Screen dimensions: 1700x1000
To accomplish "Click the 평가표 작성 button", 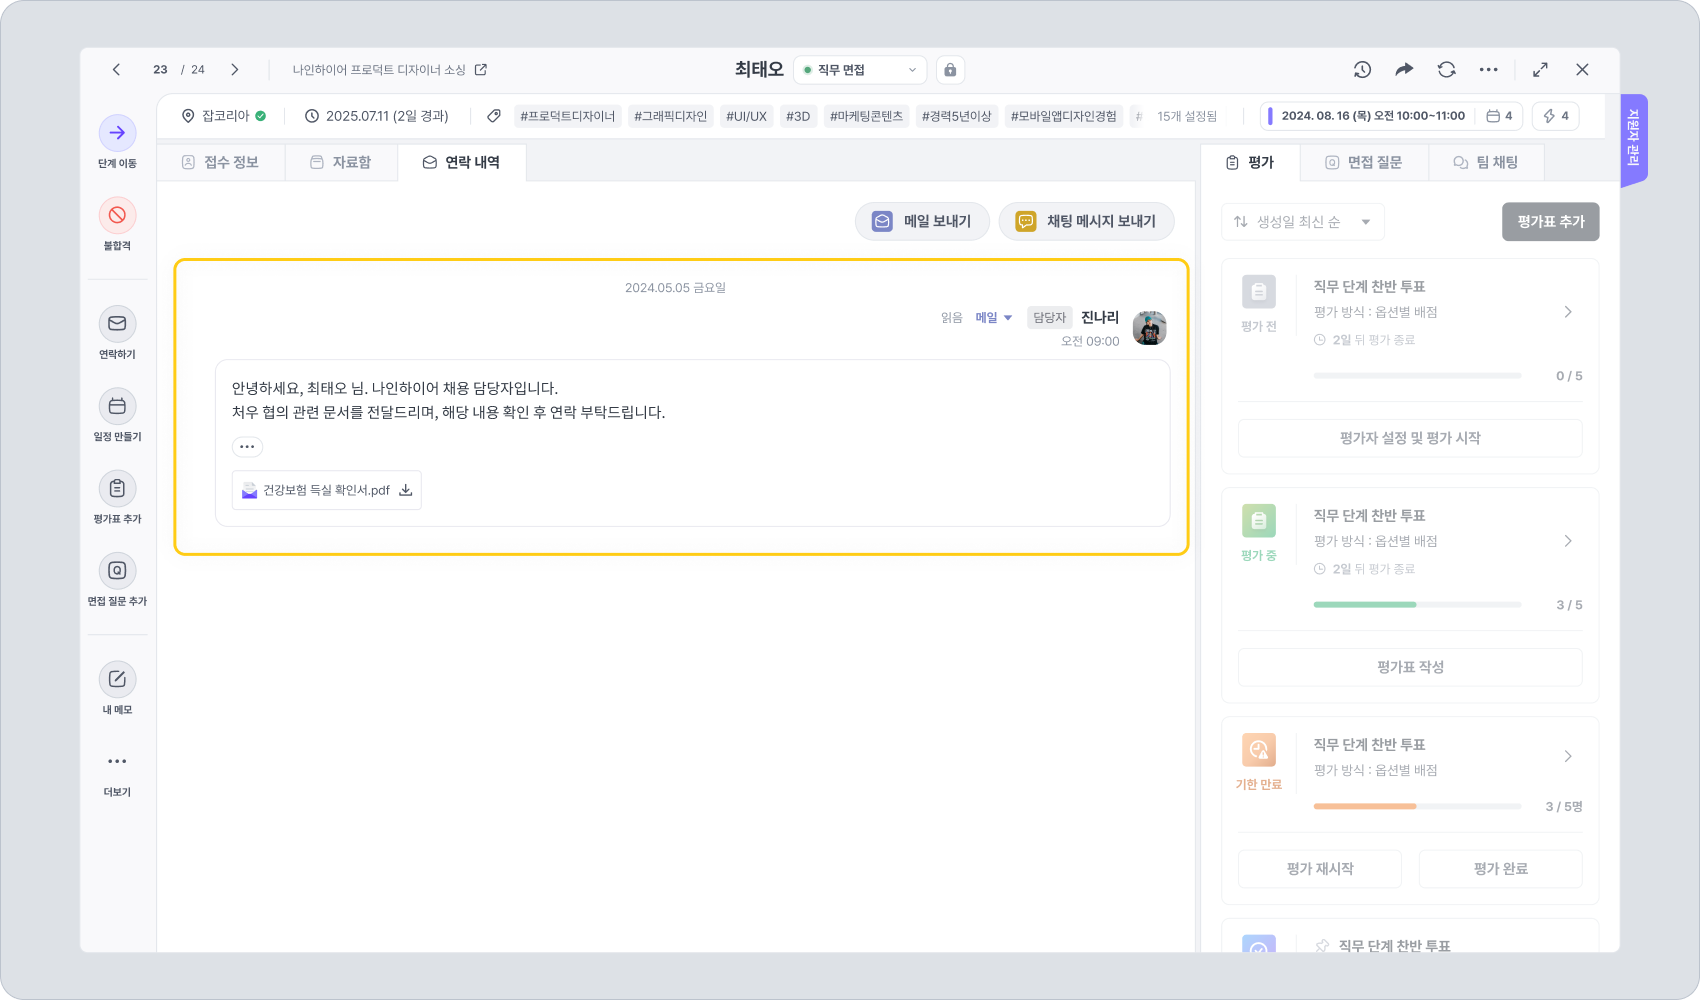I will coord(1410,667).
